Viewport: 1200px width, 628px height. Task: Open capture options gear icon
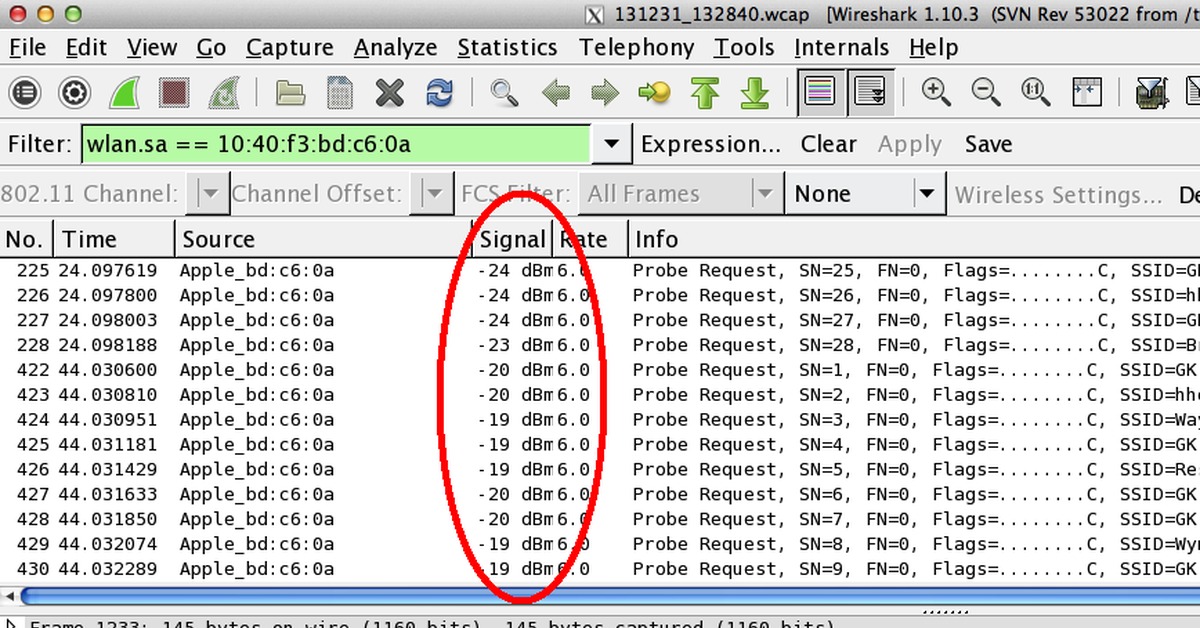coord(74,93)
